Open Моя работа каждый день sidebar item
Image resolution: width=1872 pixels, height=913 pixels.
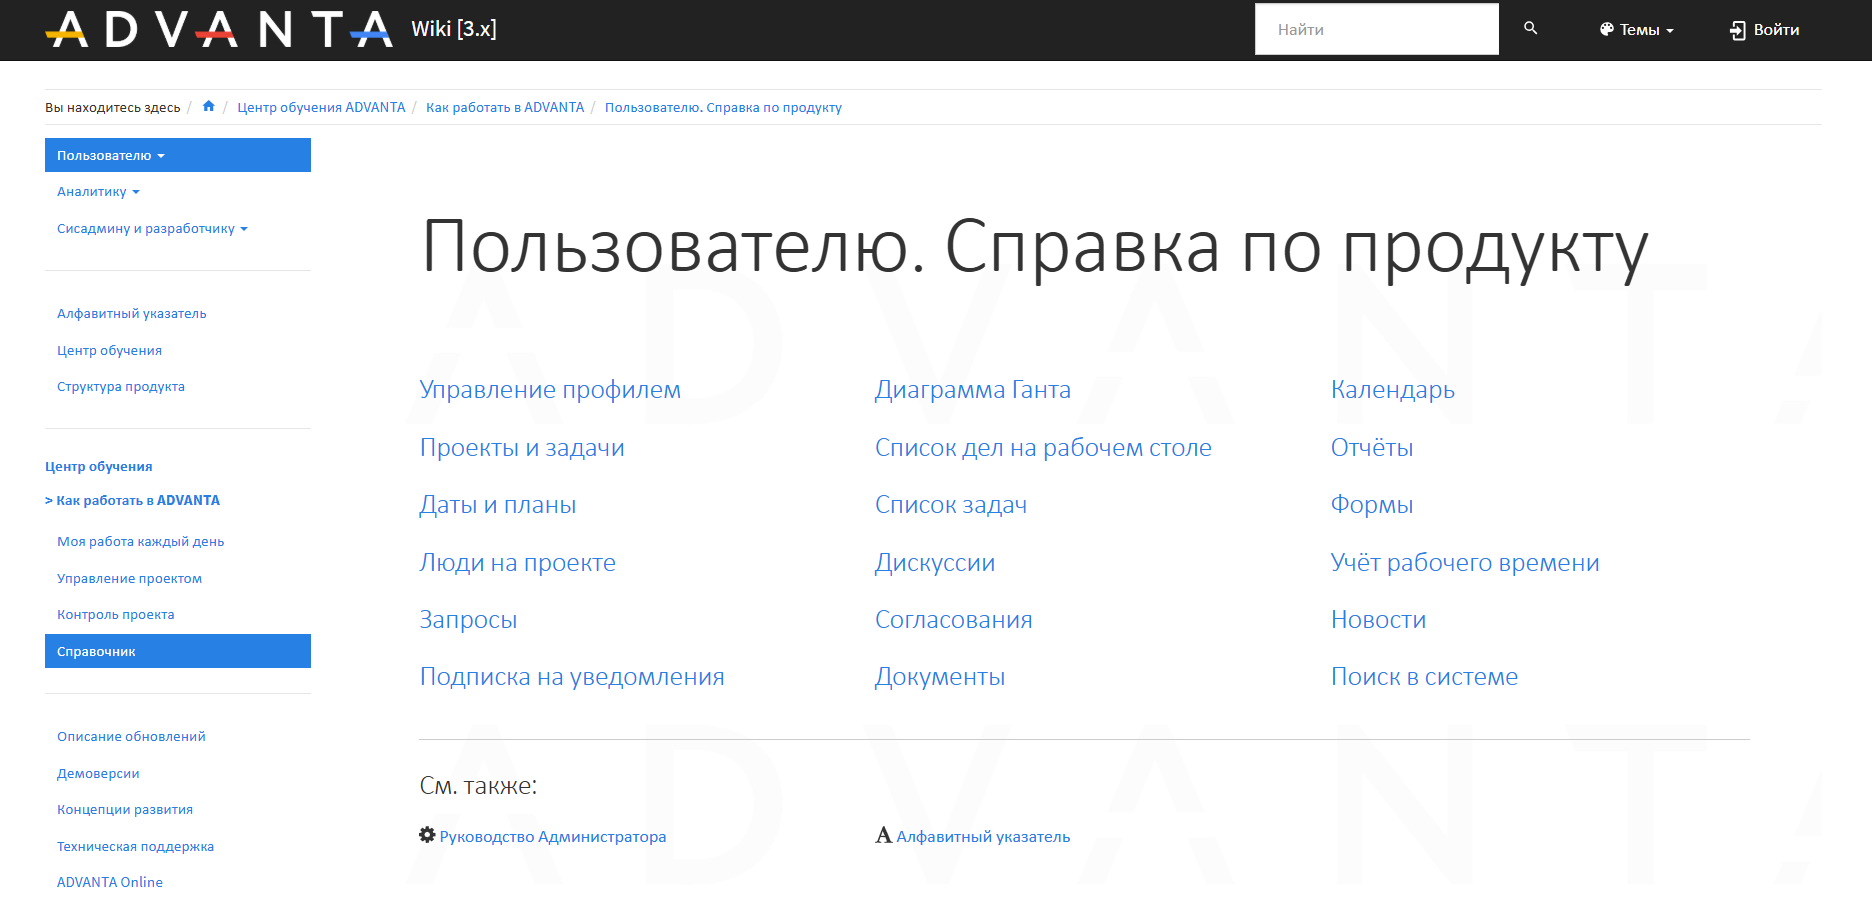coord(140,542)
